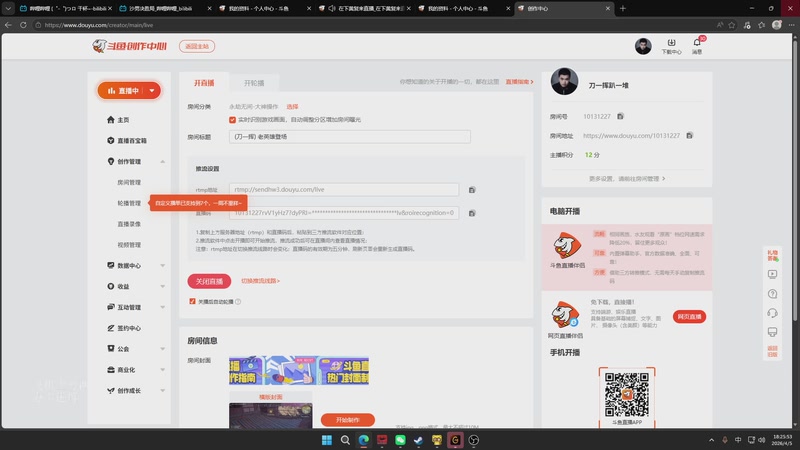Open Steam from the taskbar
The width and height of the screenshot is (800, 450).
pos(418,440)
